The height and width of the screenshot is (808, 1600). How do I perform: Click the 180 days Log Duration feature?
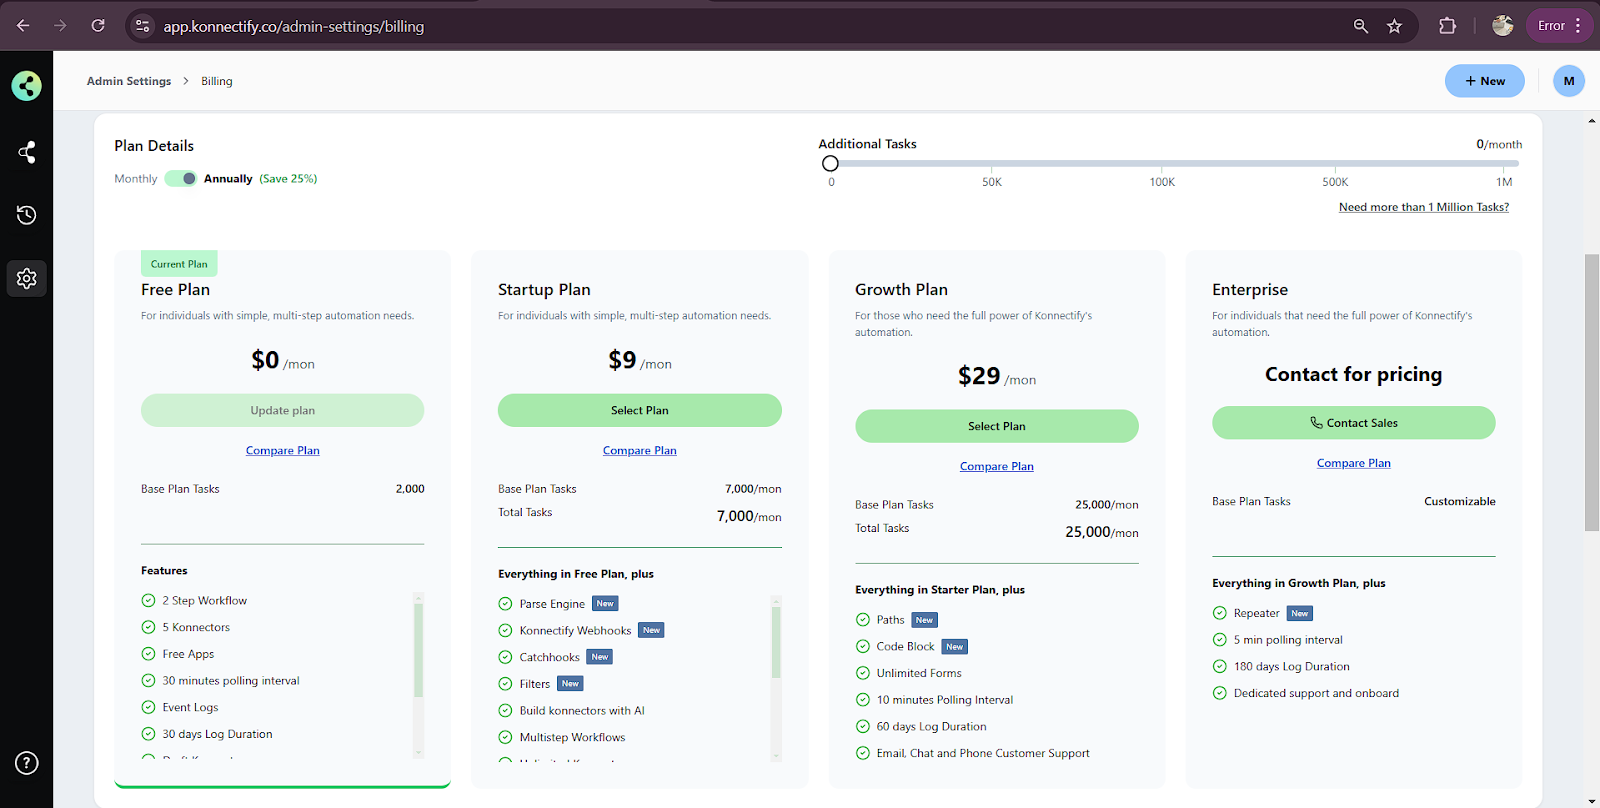(x=1291, y=667)
